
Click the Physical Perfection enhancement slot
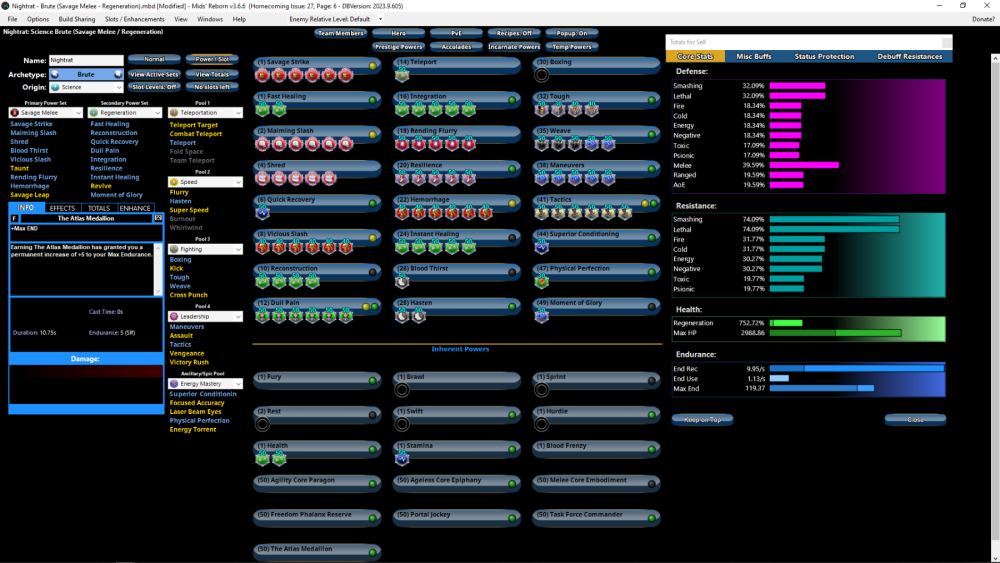click(x=542, y=281)
